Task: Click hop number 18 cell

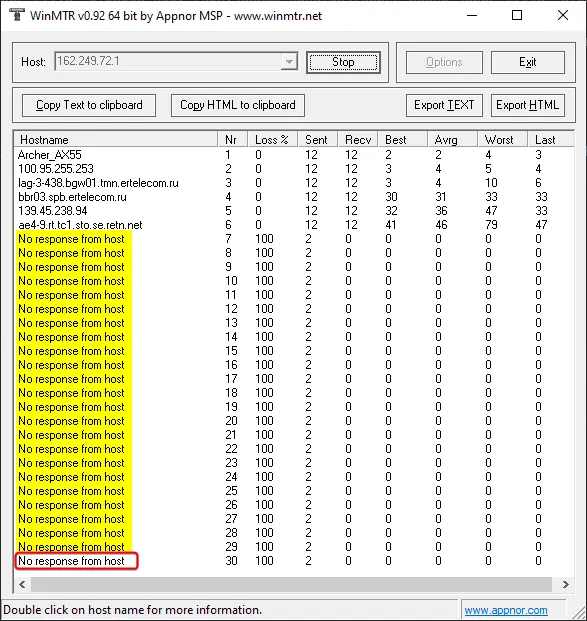Action: pos(231,393)
